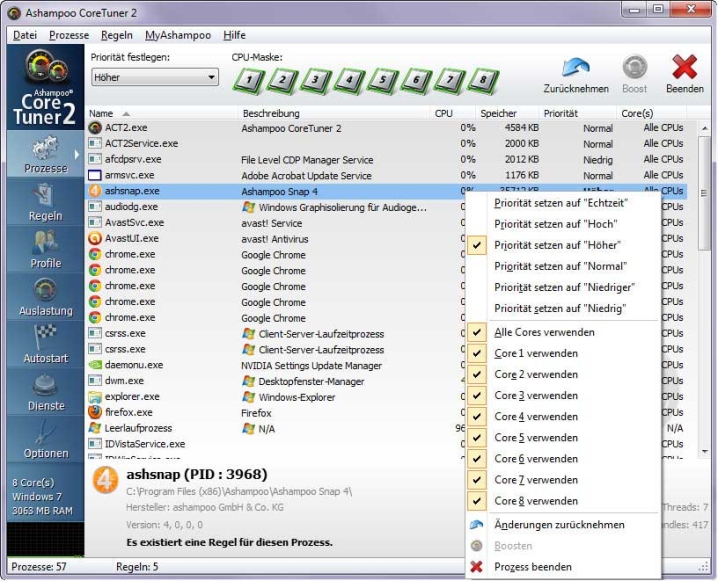Open the Prozesse menu in menu bar
Screen dimensions: 718x581
(69, 35)
